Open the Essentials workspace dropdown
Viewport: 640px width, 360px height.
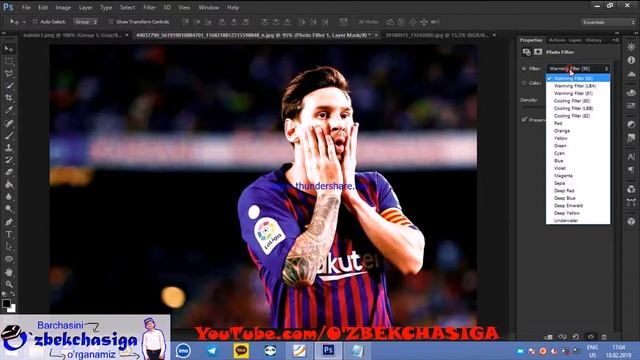pos(608,22)
